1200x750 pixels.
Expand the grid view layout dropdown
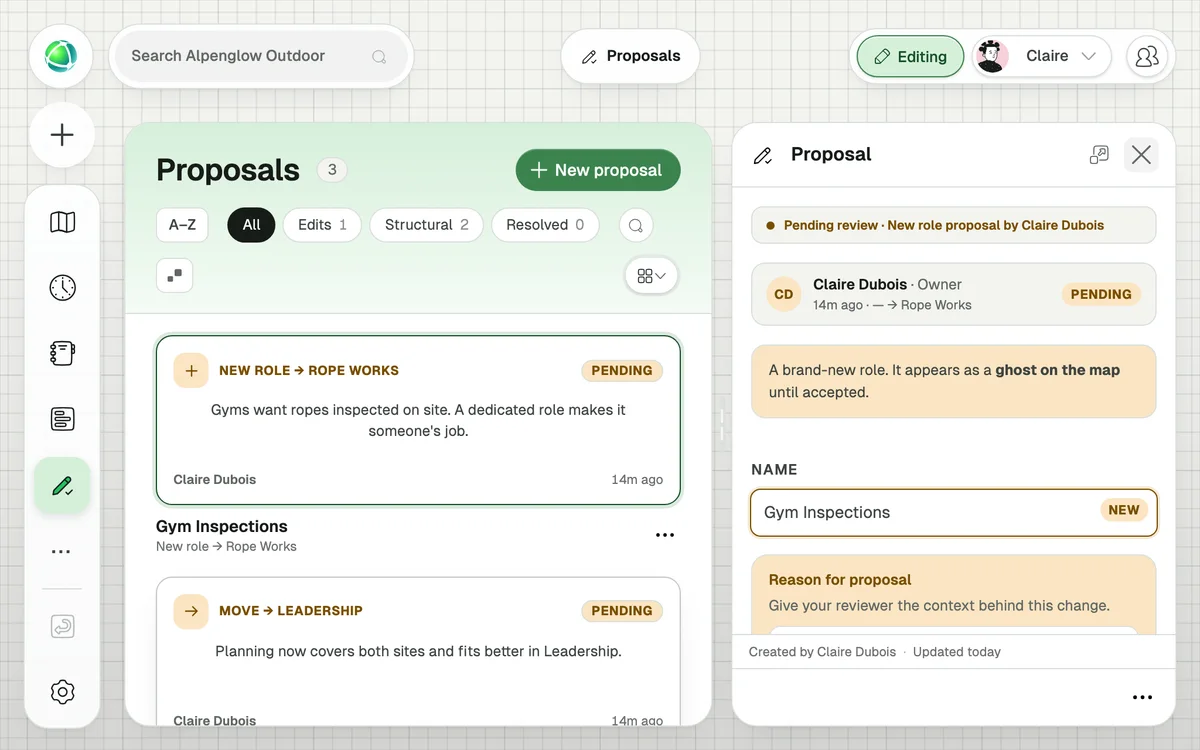(651, 276)
